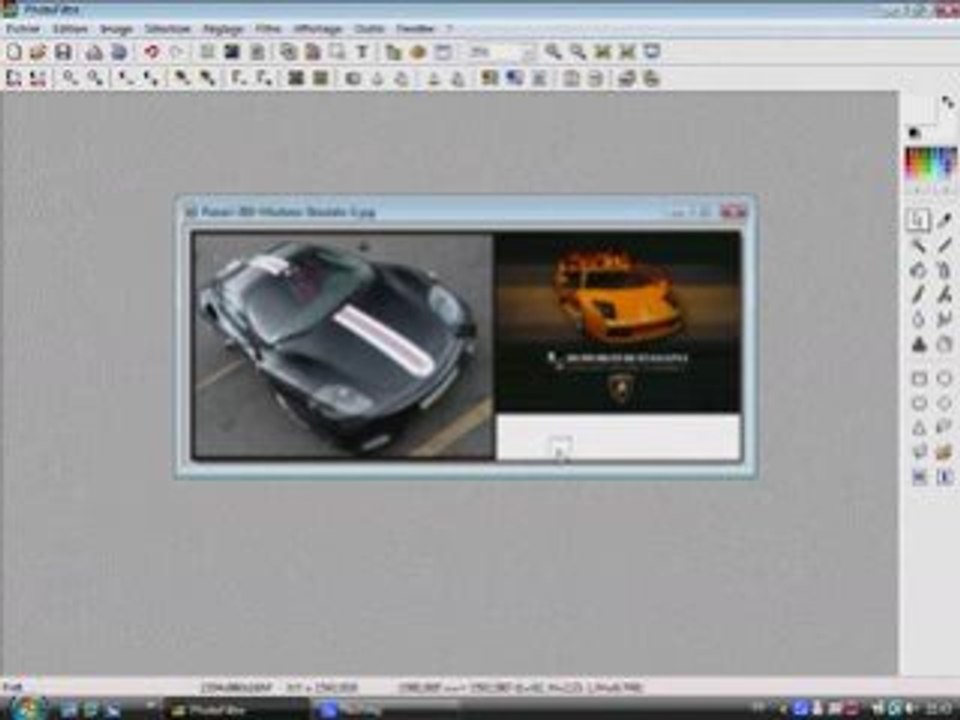The height and width of the screenshot is (720, 960).
Task: Choose lasso selection shape
Action: [944, 427]
